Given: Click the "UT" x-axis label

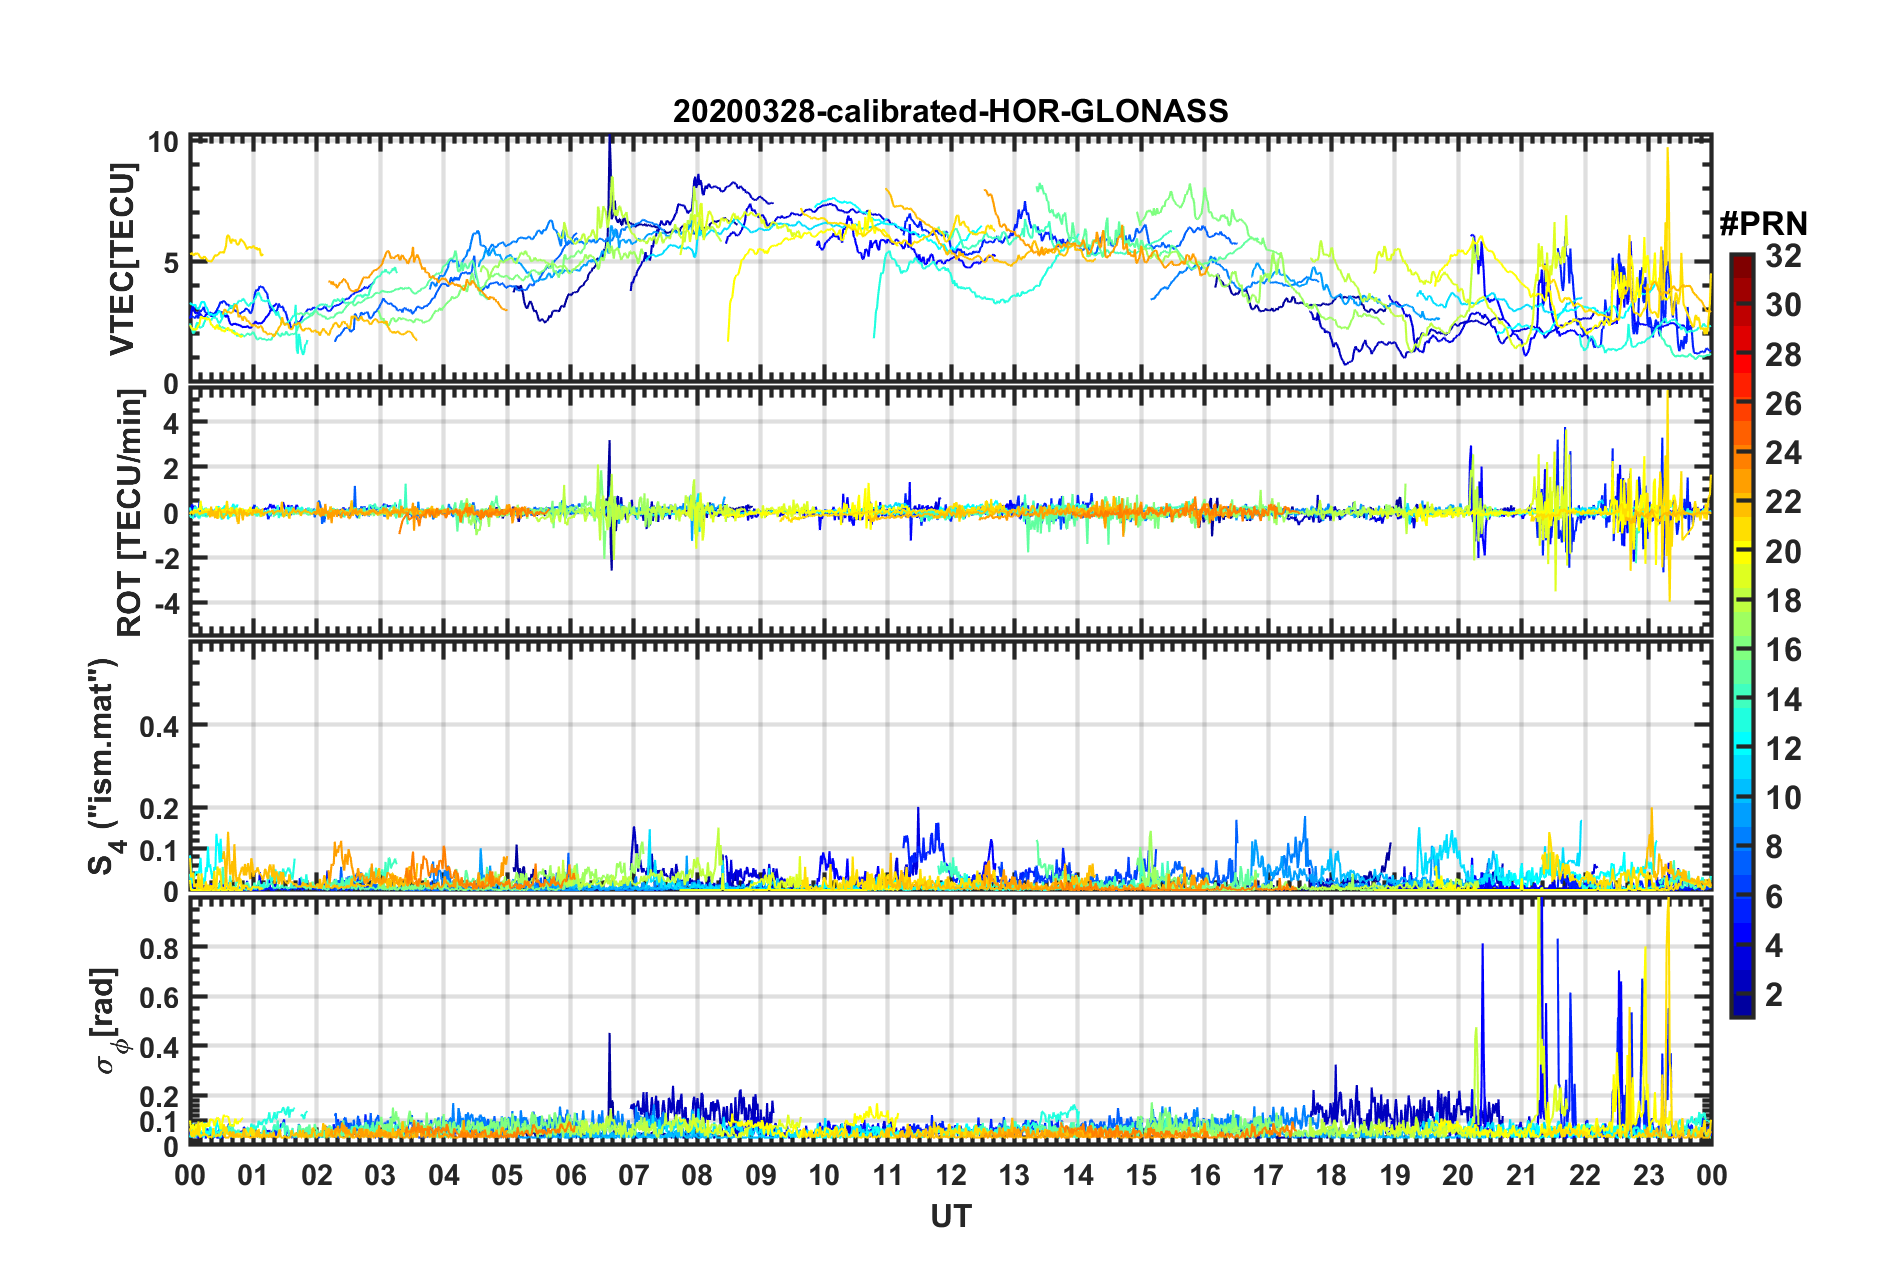Looking at the screenshot, I should (x=951, y=1216).
